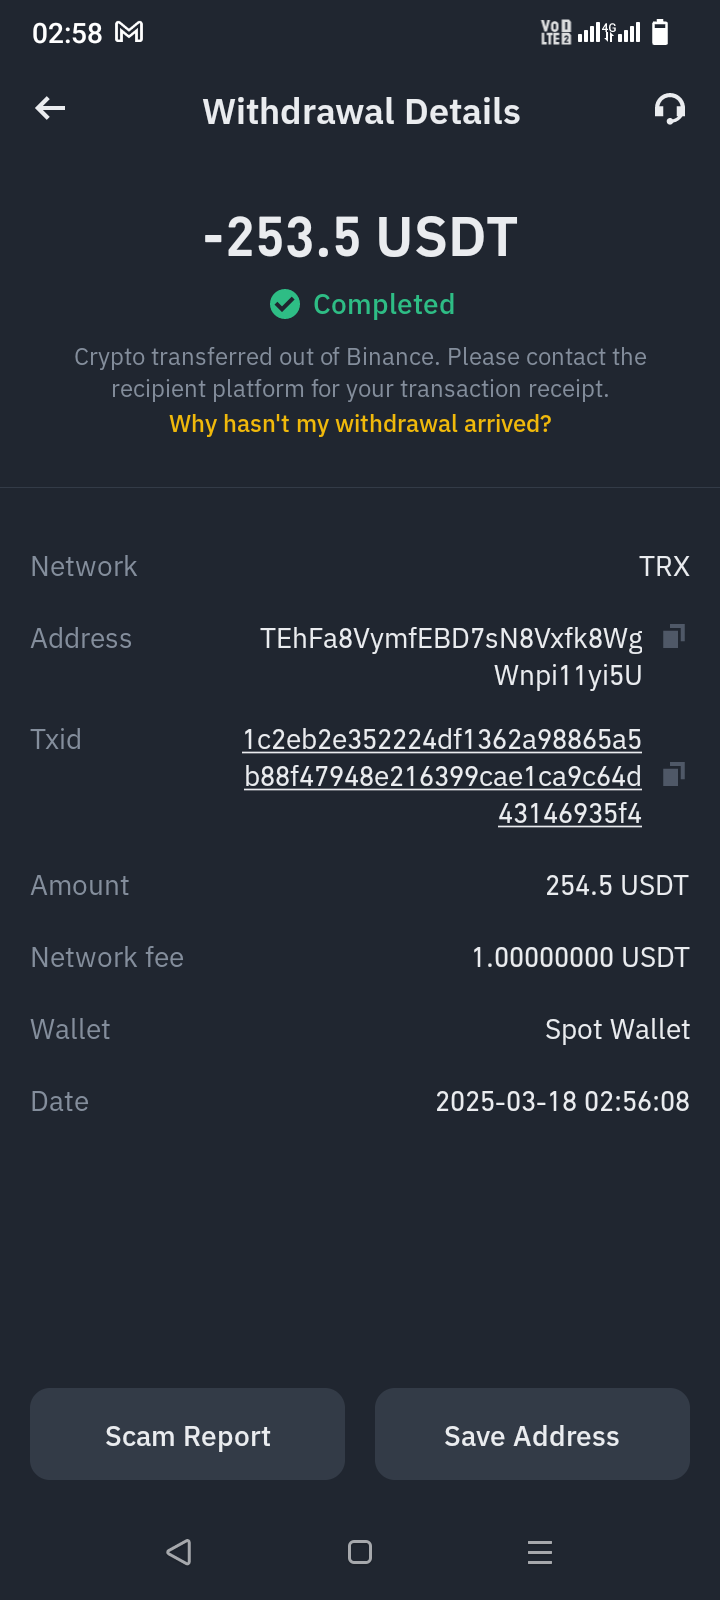Tap the TRX network value
The height and width of the screenshot is (1600, 720).
(x=664, y=566)
